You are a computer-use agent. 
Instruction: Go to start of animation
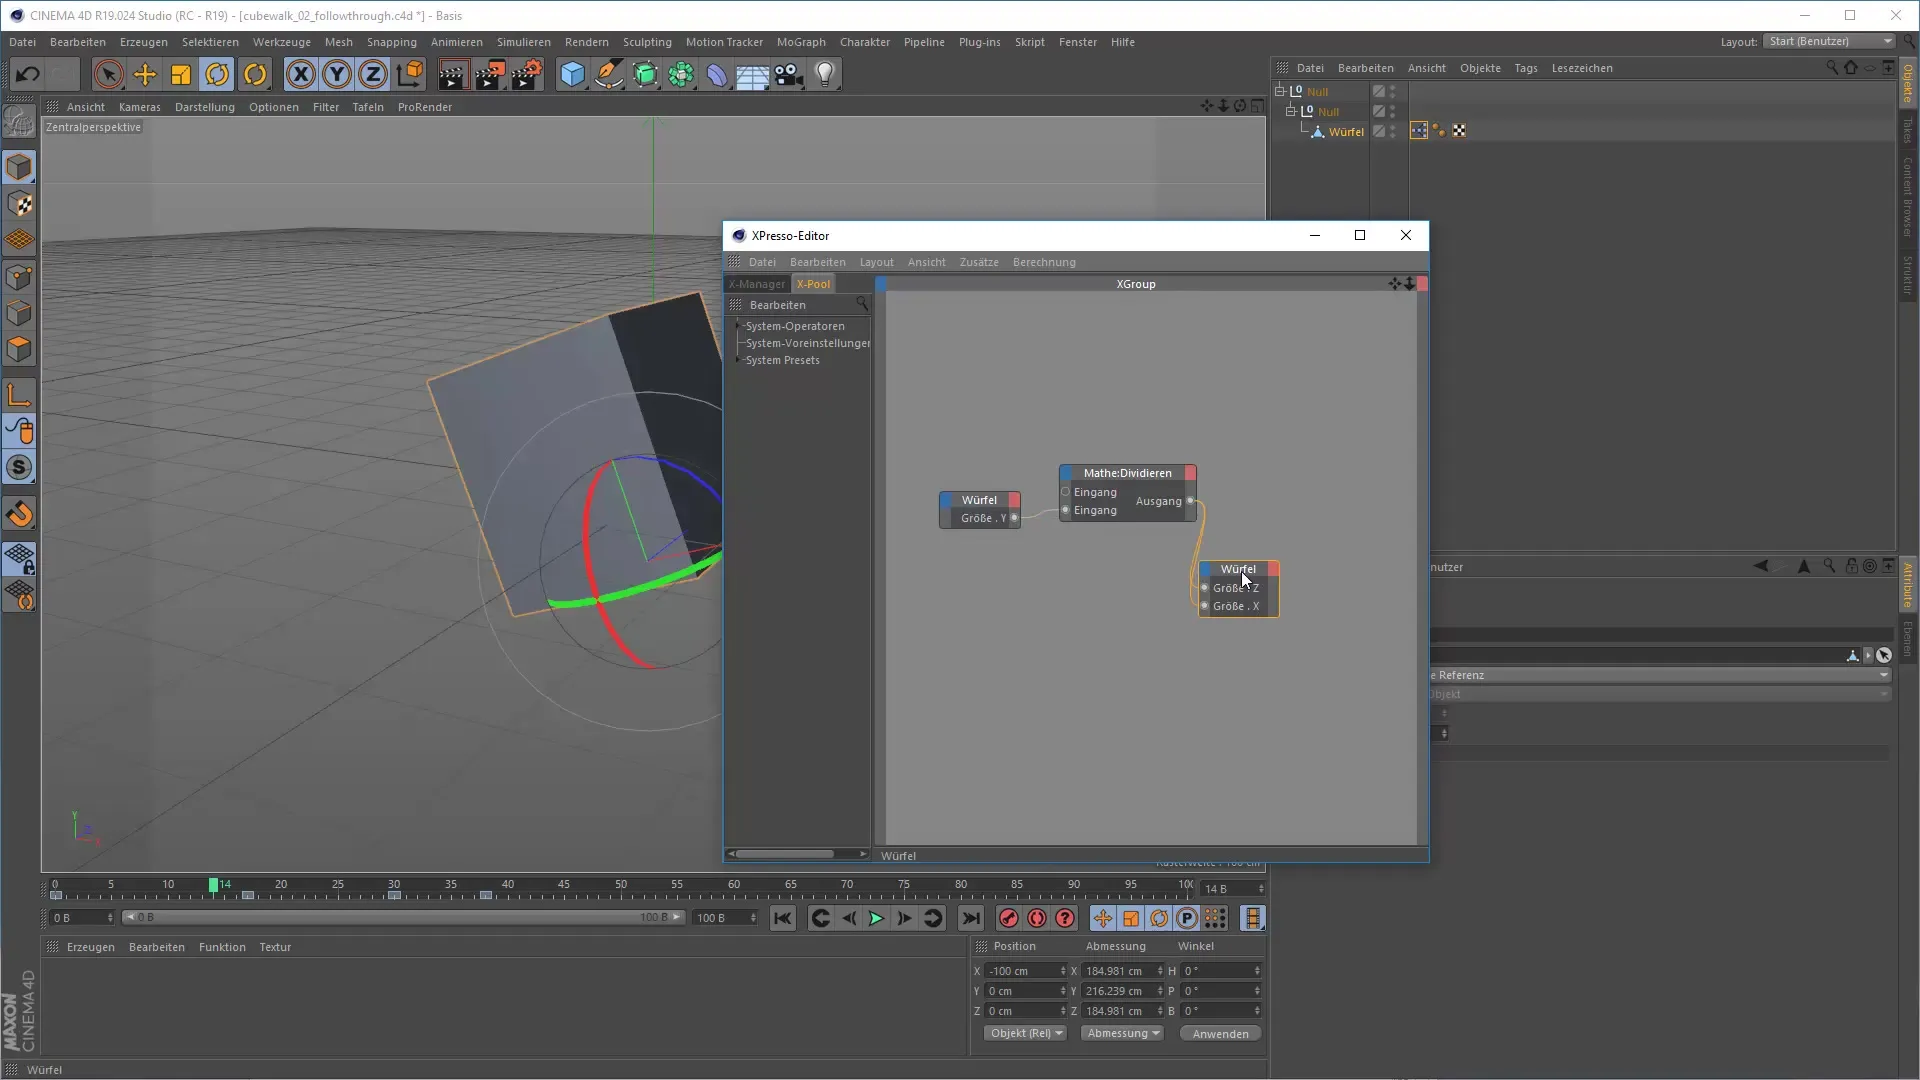[783, 918]
